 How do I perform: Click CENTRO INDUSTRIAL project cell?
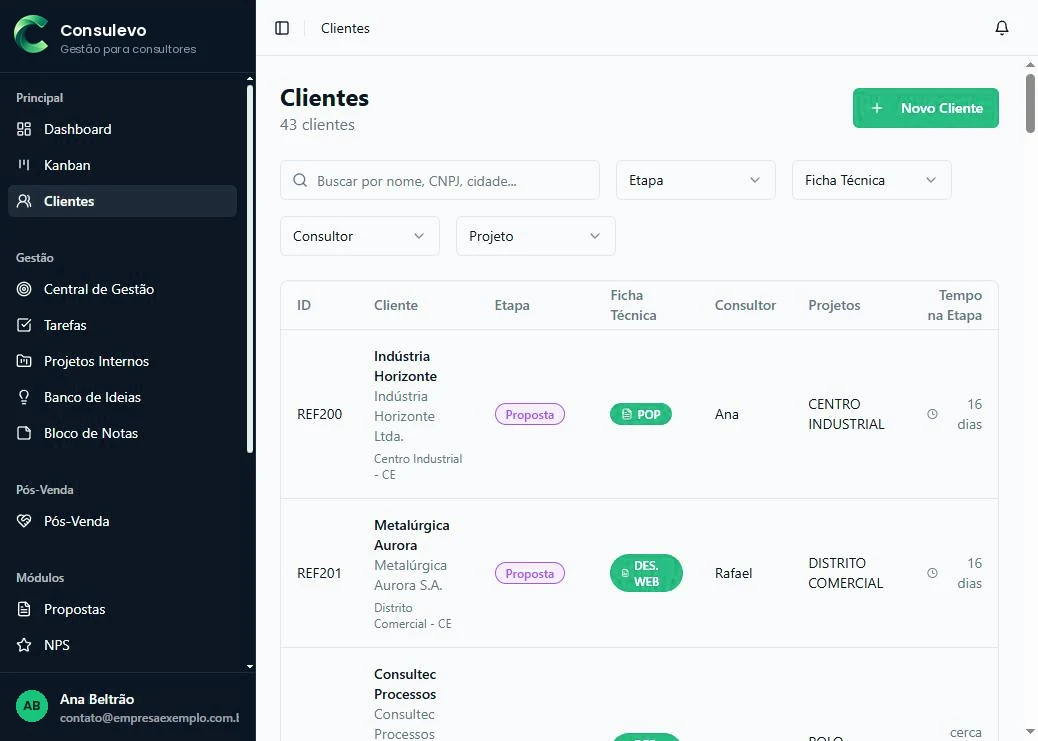tap(846, 414)
